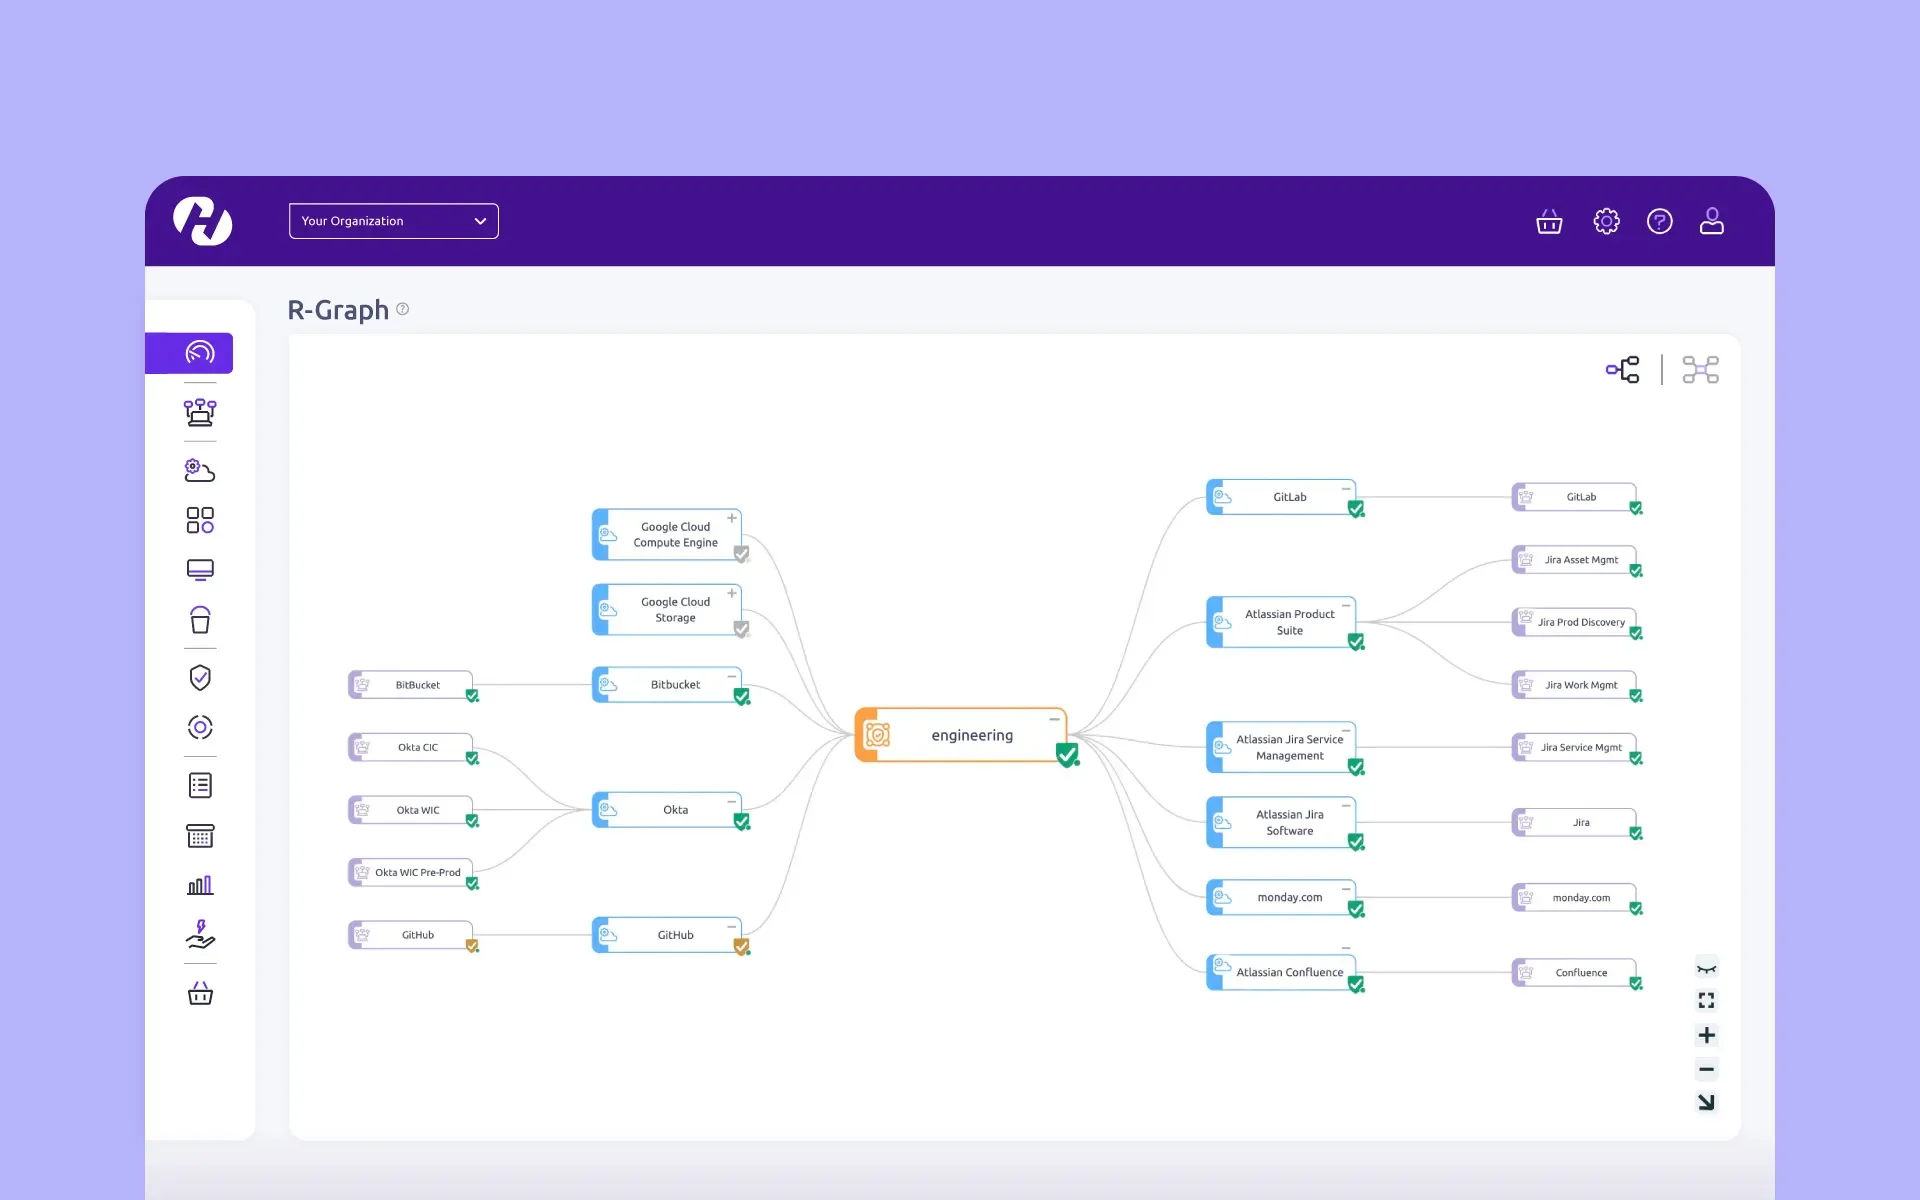Click the info icon beside R-Graph title
This screenshot has width=1920, height=1200.
[x=403, y=309]
